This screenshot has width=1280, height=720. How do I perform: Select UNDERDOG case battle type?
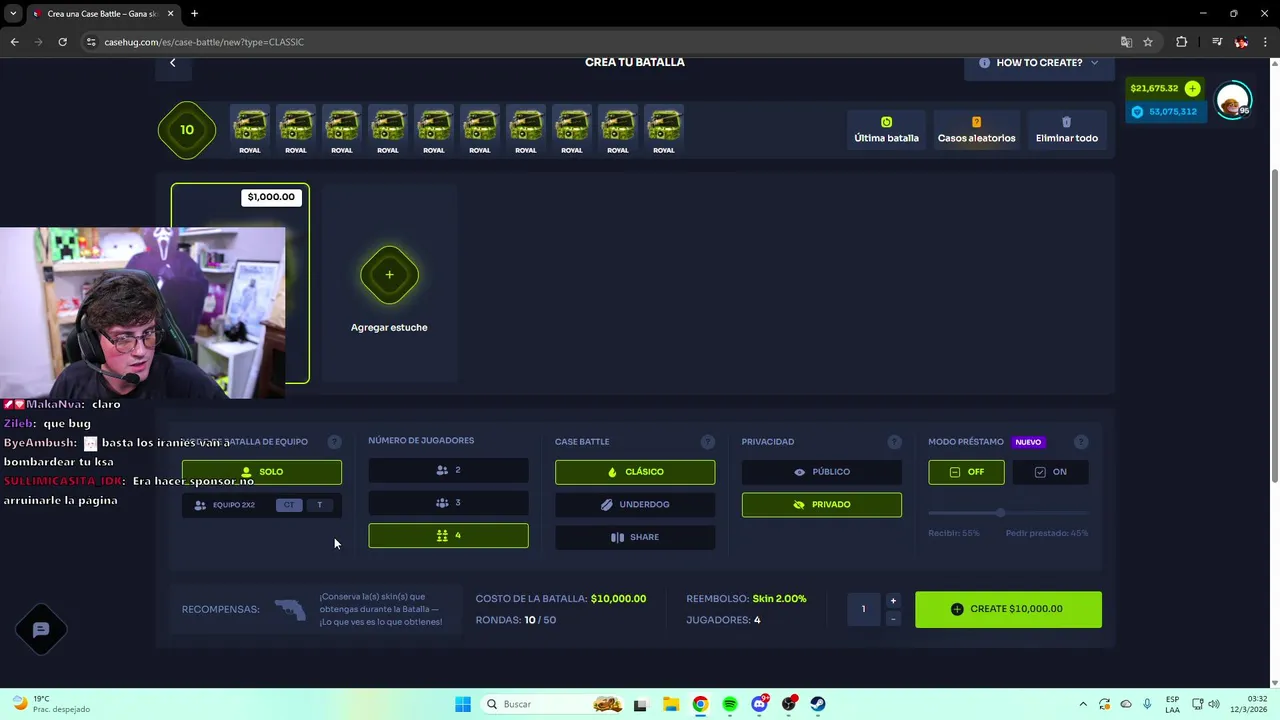(x=635, y=505)
